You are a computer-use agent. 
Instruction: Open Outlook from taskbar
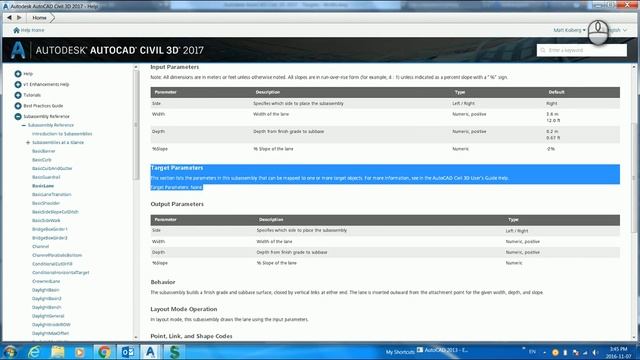coord(128,352)
